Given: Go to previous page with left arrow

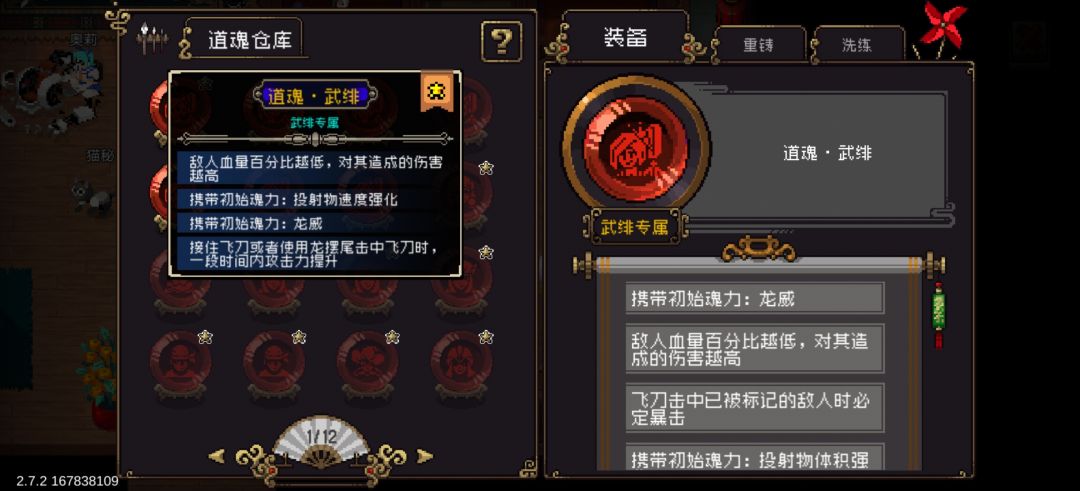Looking at the screenshot, I should point(217,456).
